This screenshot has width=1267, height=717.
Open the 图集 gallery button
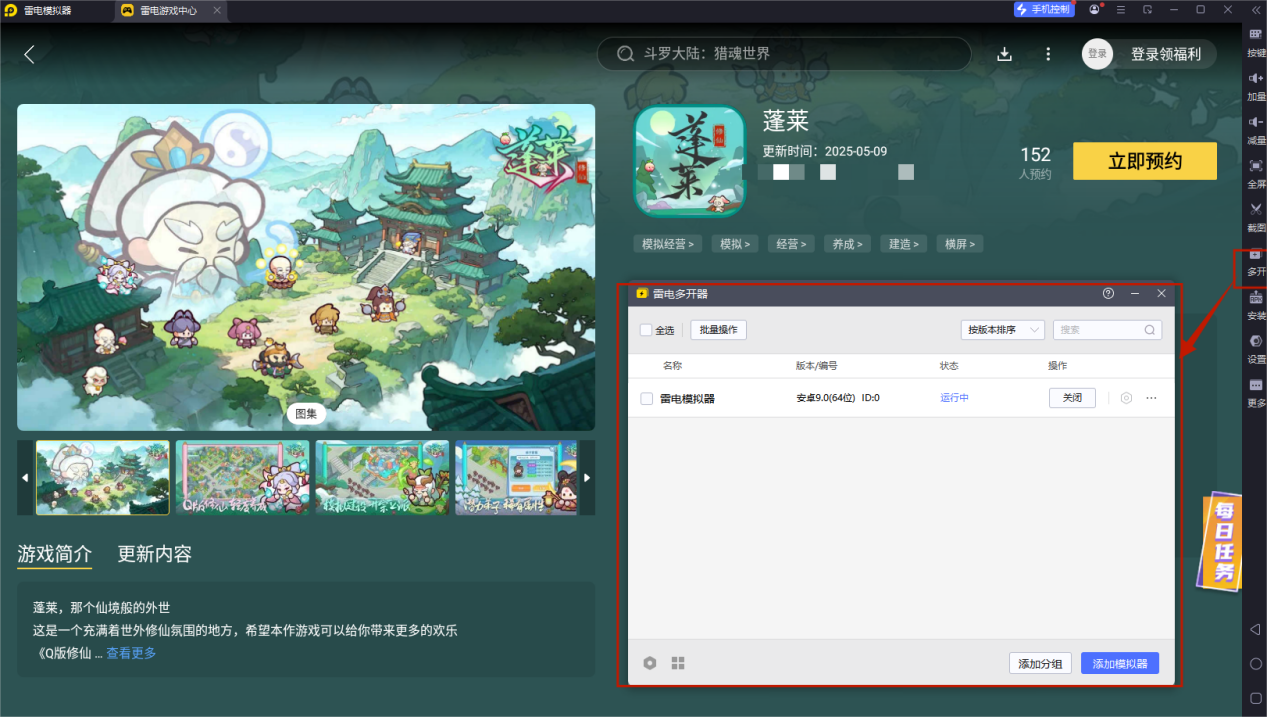point(306,413)
